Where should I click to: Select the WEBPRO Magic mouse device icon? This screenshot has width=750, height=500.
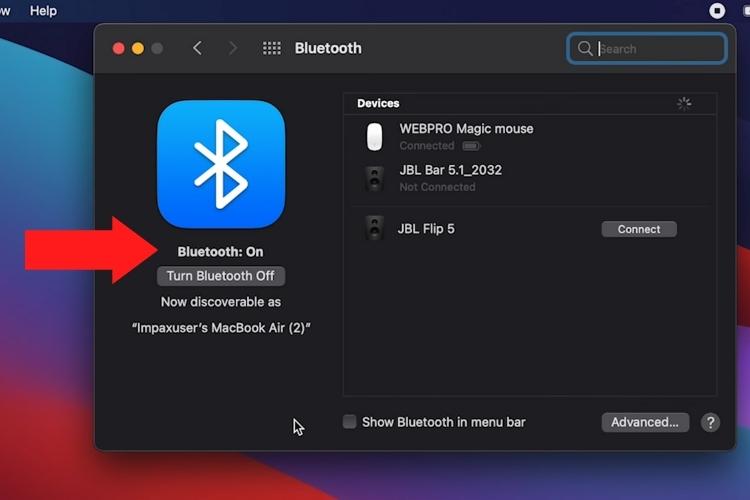coord(375,137)
